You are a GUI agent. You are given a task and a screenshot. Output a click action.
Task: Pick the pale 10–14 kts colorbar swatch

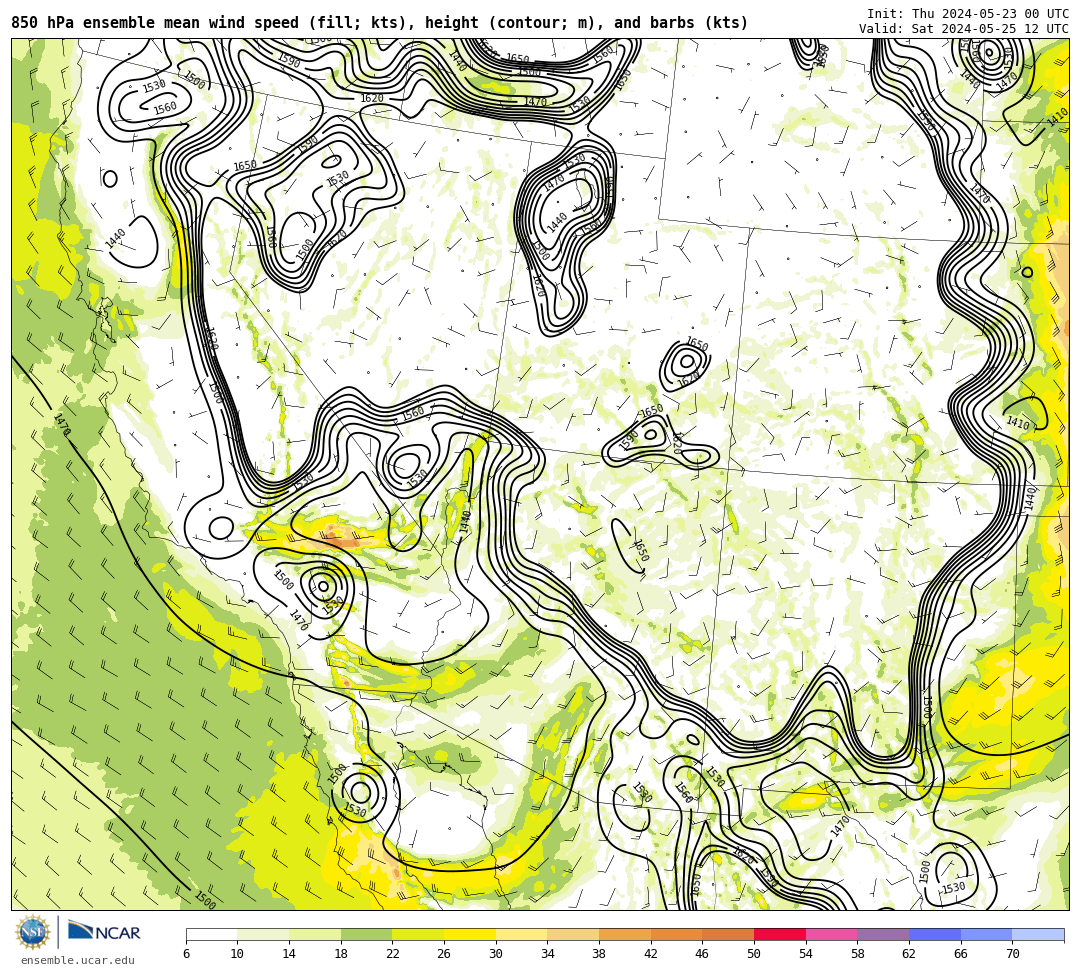pyautogui.click(x=263, y=934)
